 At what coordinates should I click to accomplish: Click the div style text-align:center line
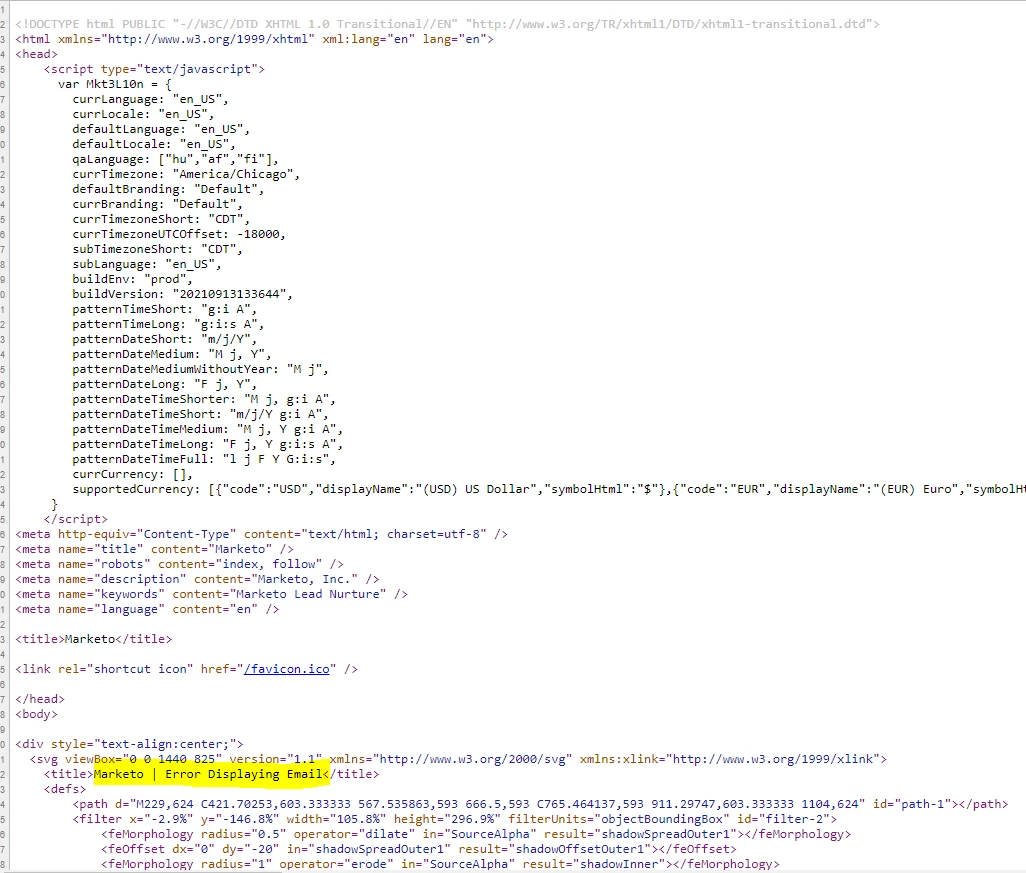[x=130, y=745]
